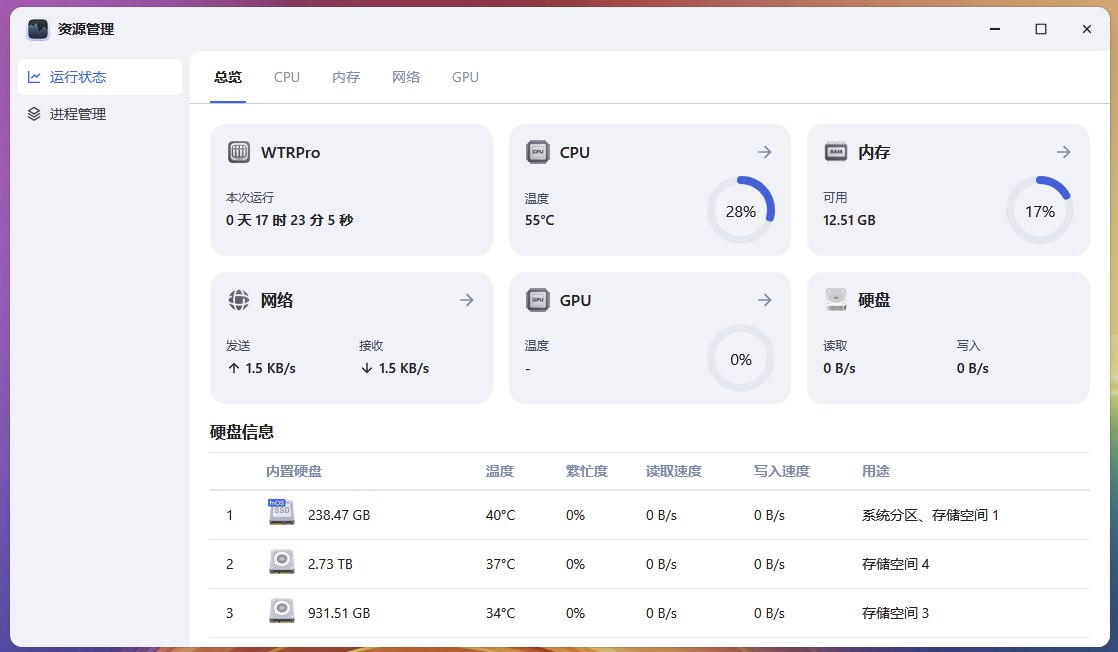Click the RAM memory icon on 内存 card
1118x652 pixels.
(x=836, y=152)
